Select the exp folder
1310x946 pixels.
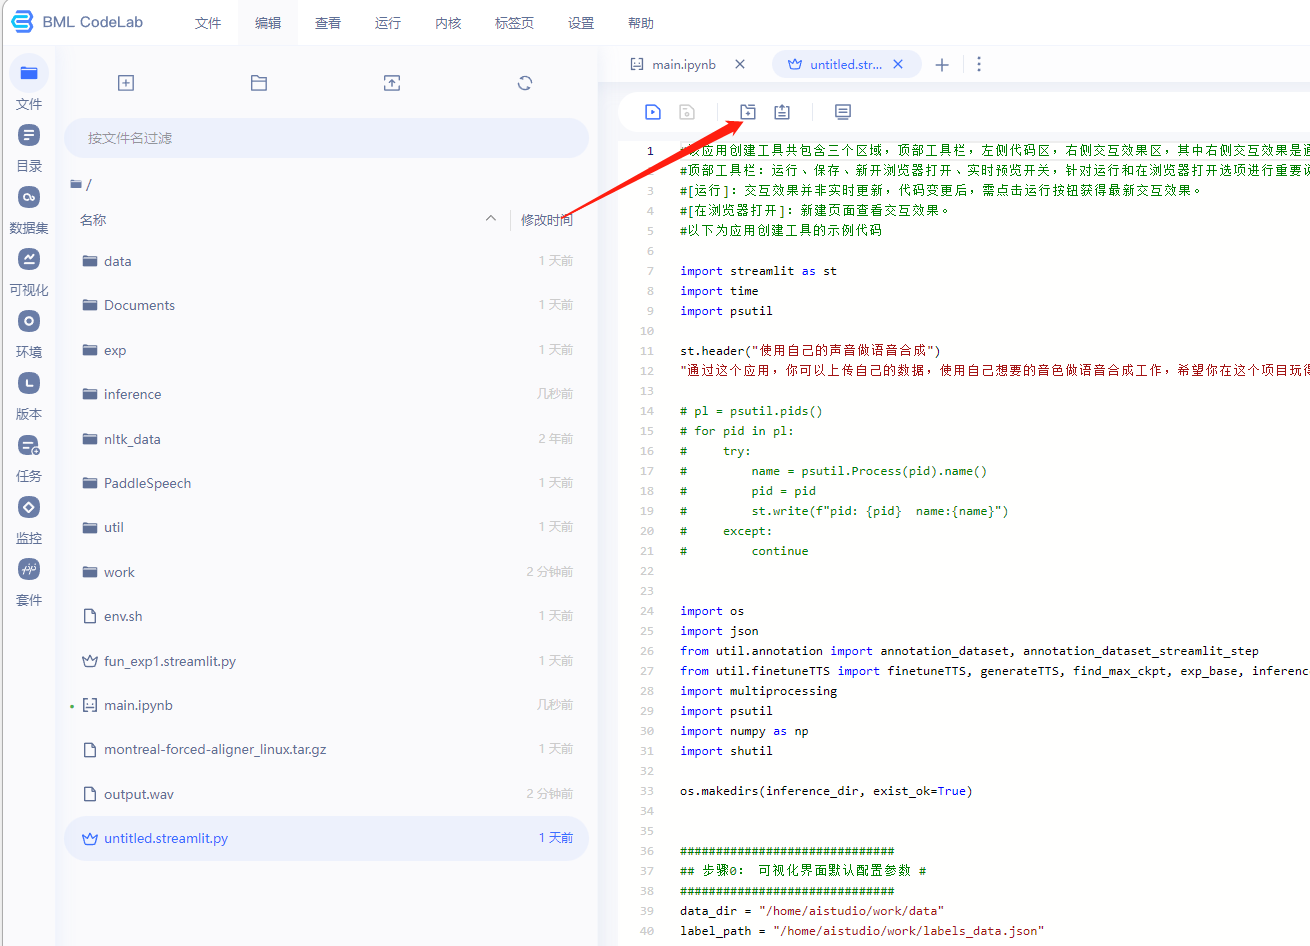(x=326, y=350)
